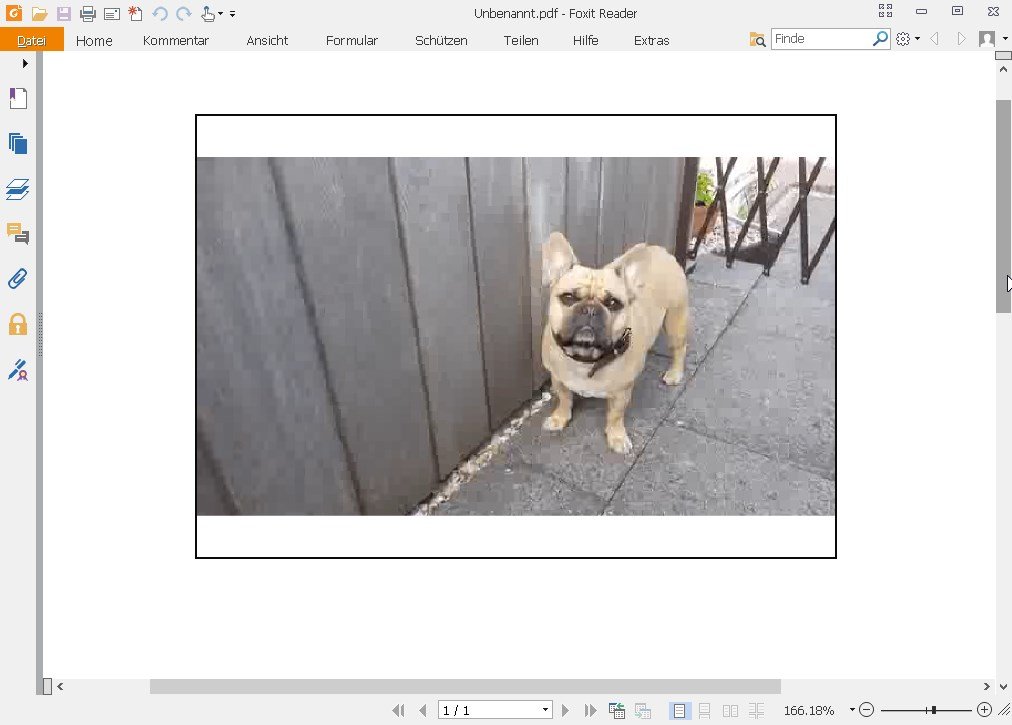Open the comments panel in sidebar

[x=17, y=233]
